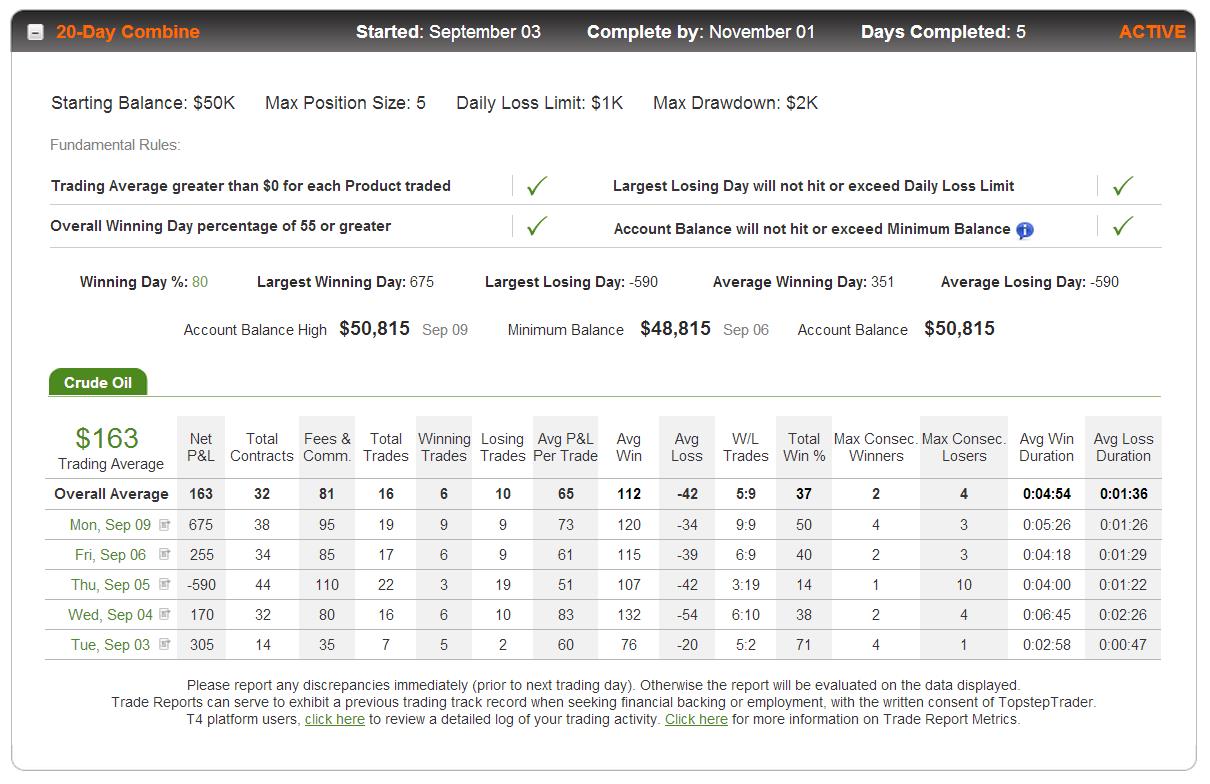Click the Overall Average row label

[x=111, y=494]
